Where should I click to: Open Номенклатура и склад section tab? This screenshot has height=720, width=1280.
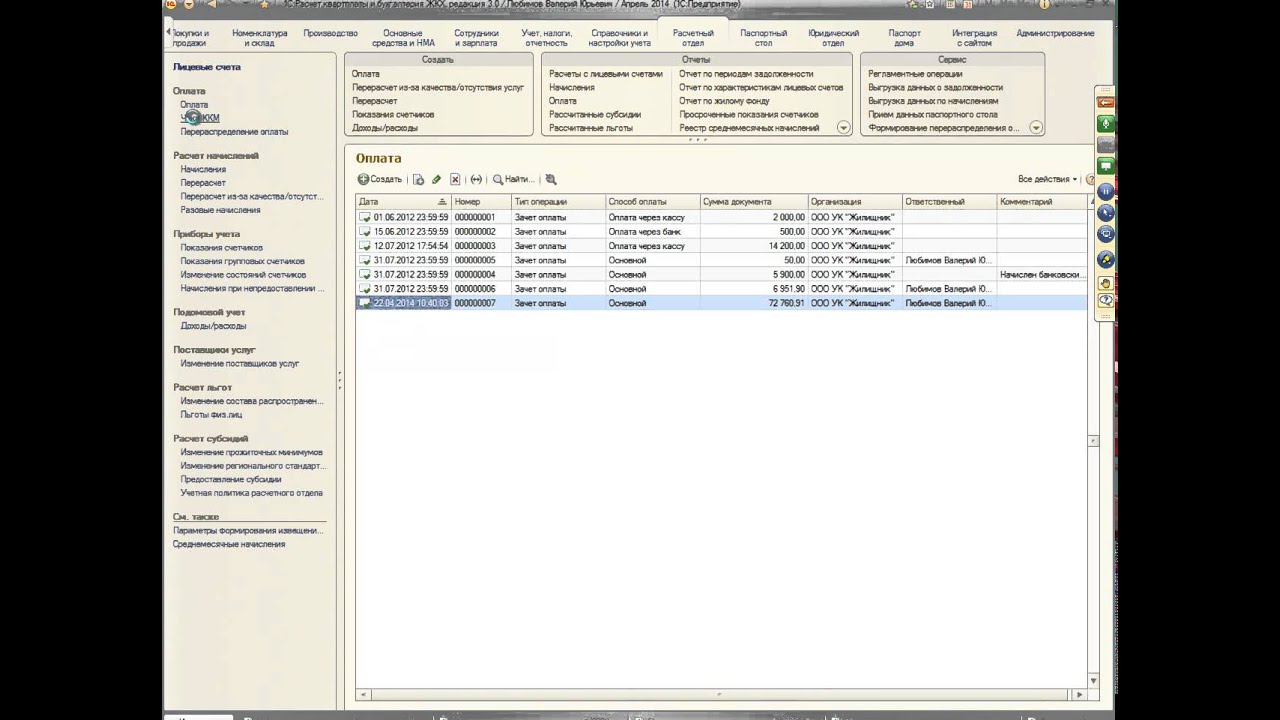tap(259, 38)
